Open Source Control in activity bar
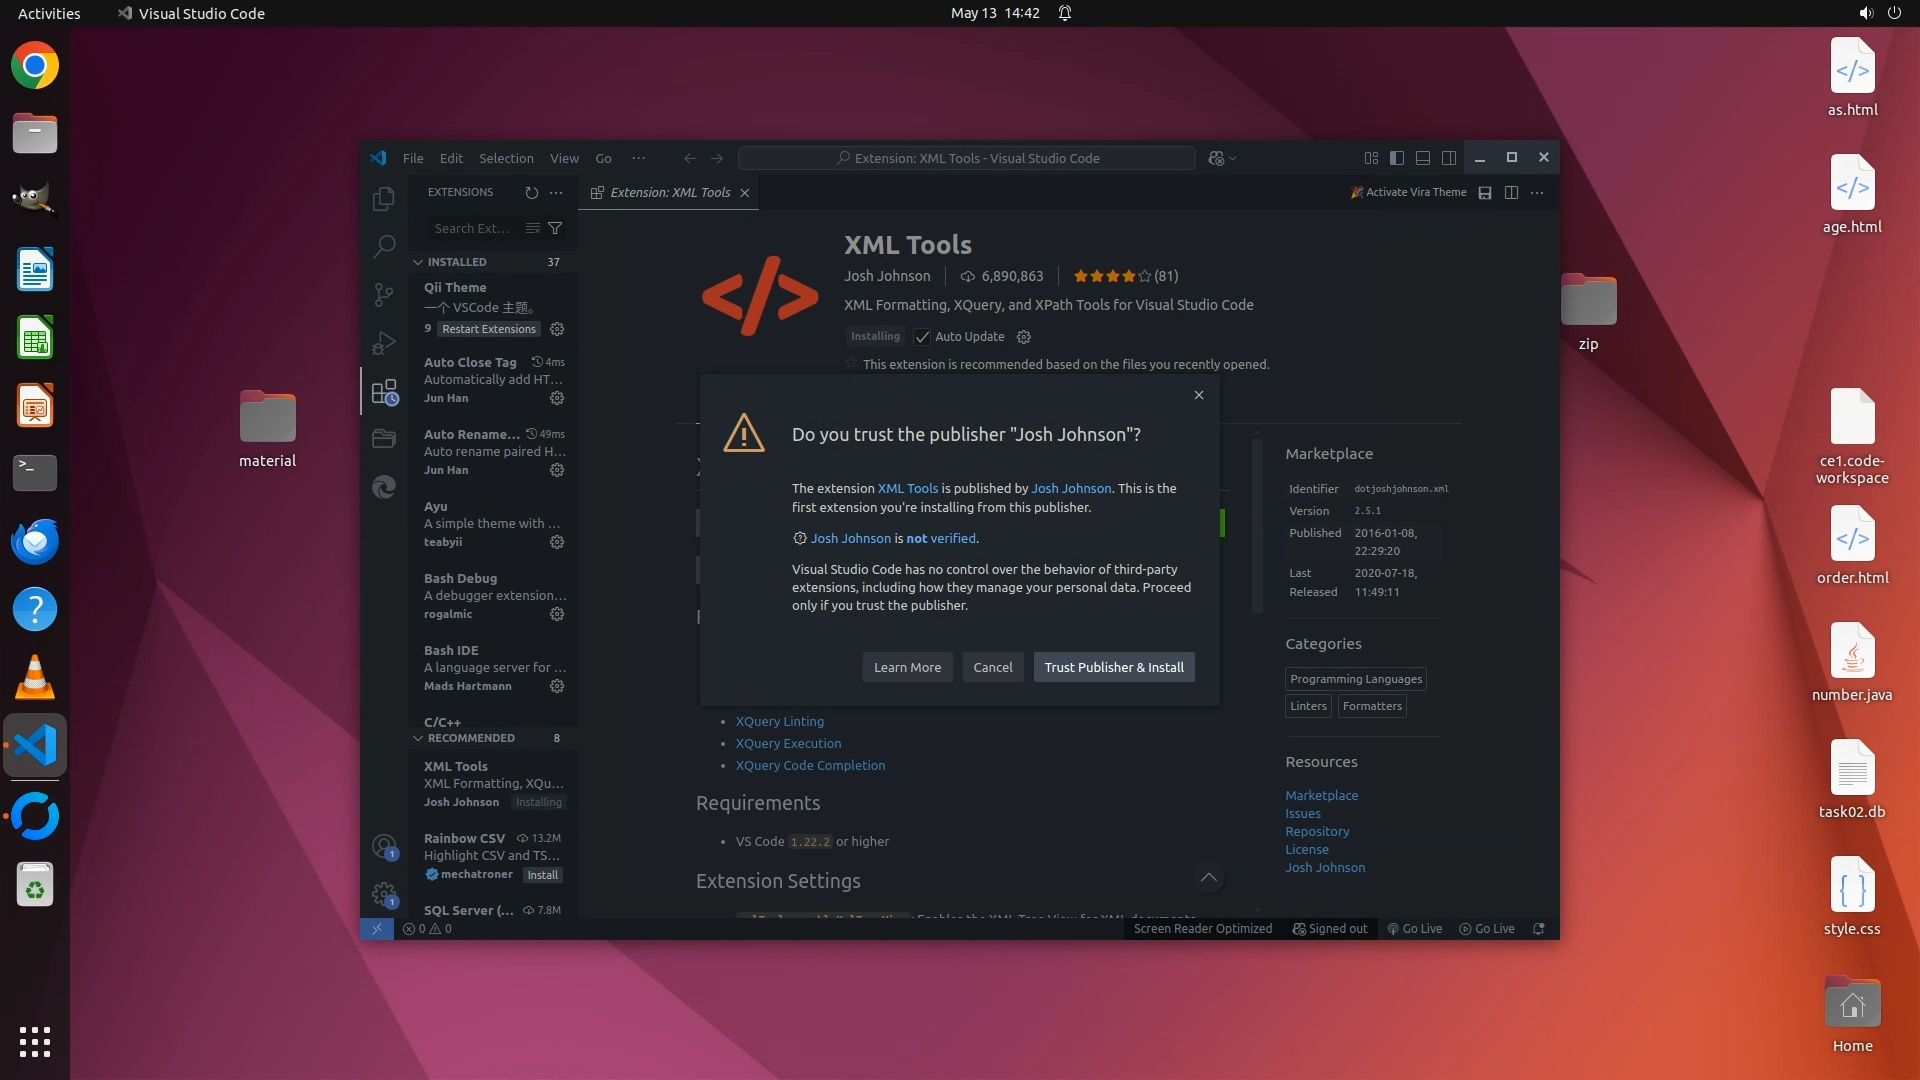Screen dimensions: 1920x1080 tap(383, 294)
